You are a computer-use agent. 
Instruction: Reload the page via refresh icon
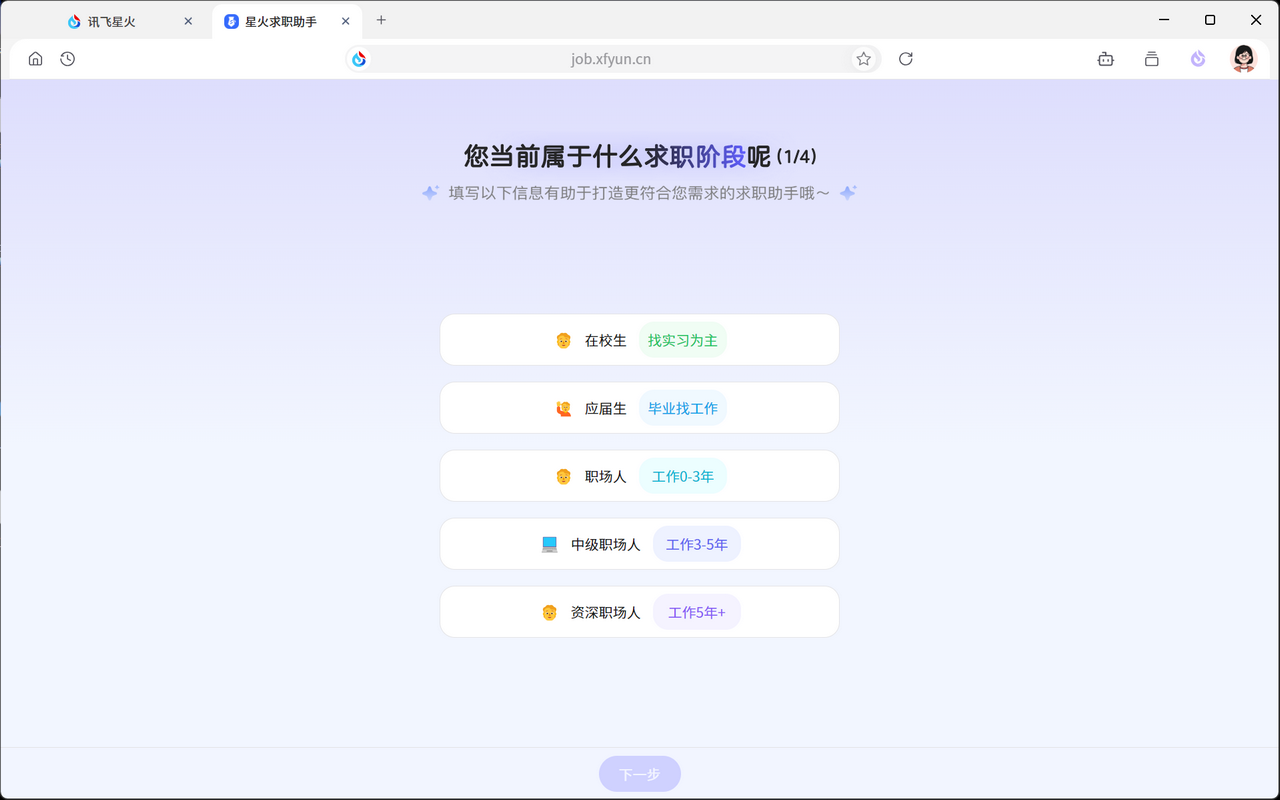[905, 59]
